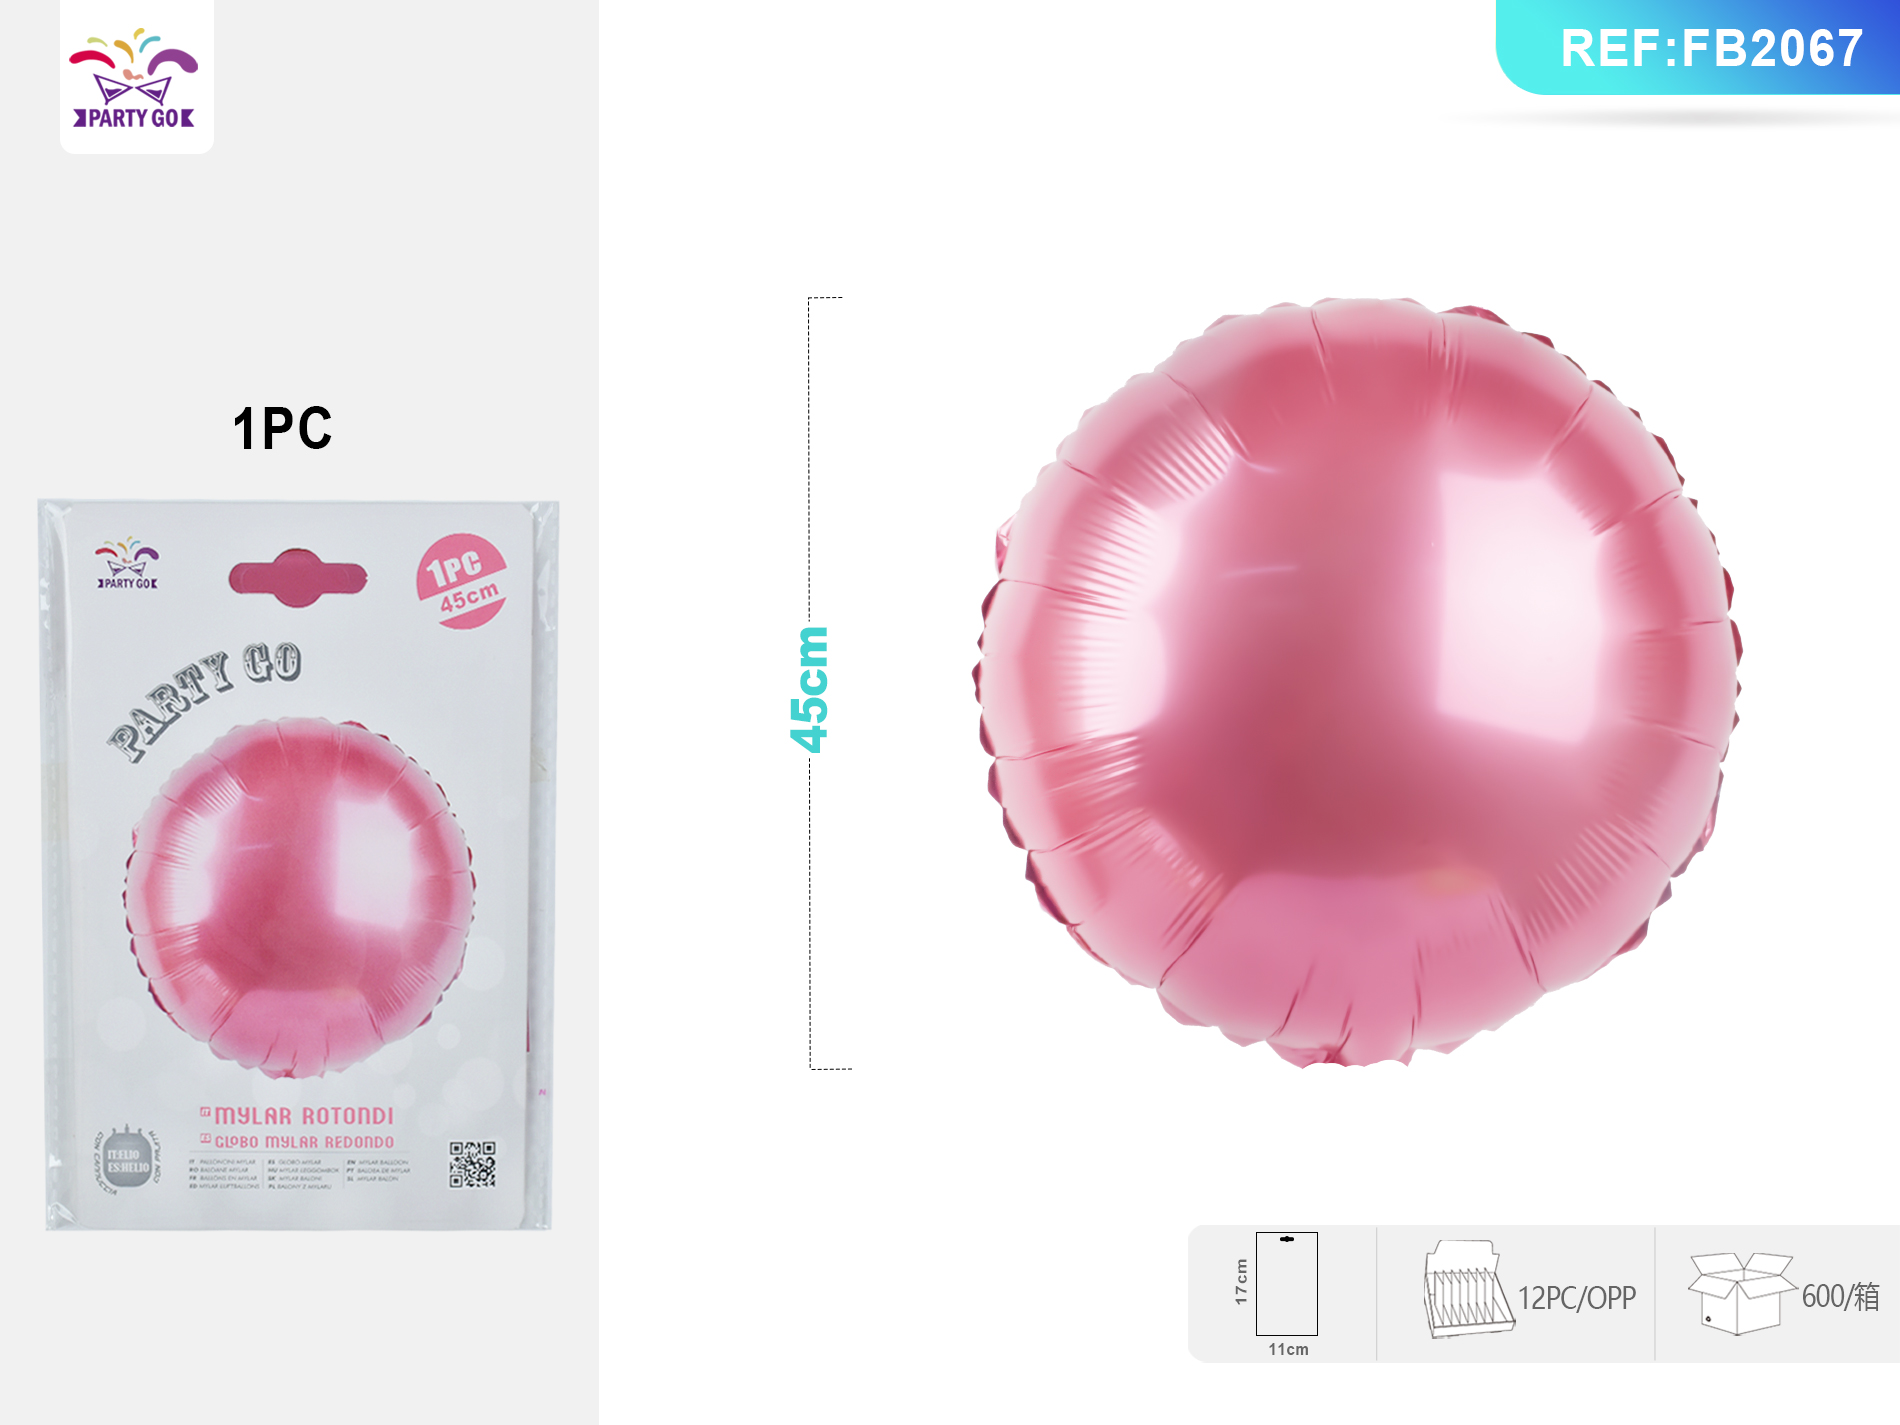Image resolution: width=1900 pixels, height=1425 pixels.
Task: Click the 11cm package width label
Action: [x=1288, y=1350]
